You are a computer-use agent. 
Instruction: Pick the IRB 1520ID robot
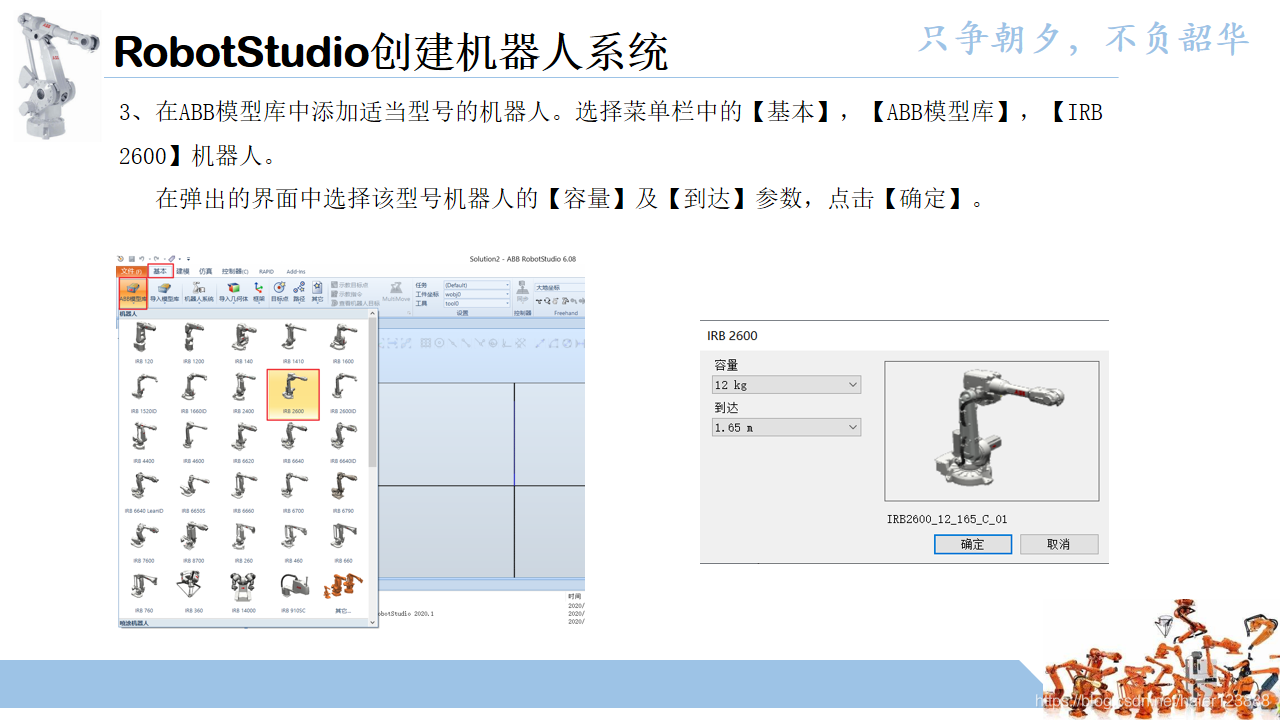coord(143,394)
